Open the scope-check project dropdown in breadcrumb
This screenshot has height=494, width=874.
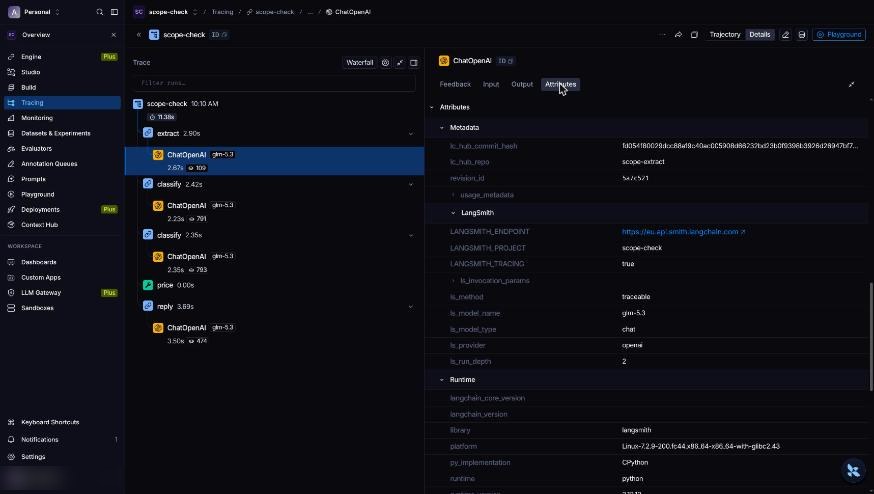[195, 12]
